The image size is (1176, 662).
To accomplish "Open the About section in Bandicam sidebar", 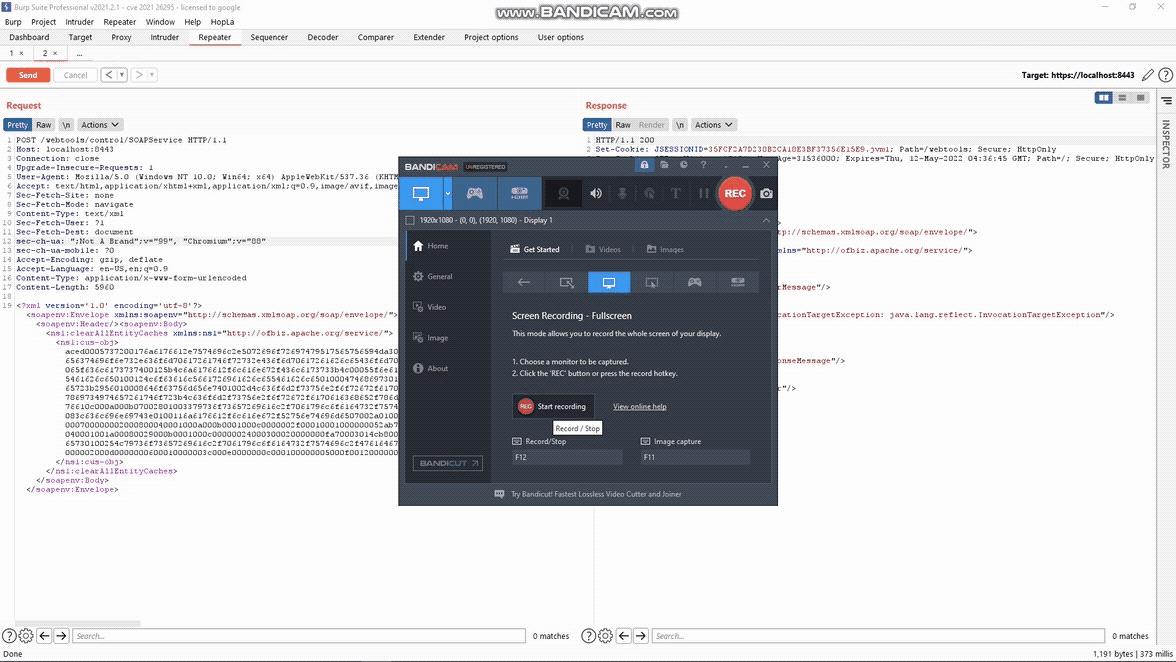I will tap(430, 369).
